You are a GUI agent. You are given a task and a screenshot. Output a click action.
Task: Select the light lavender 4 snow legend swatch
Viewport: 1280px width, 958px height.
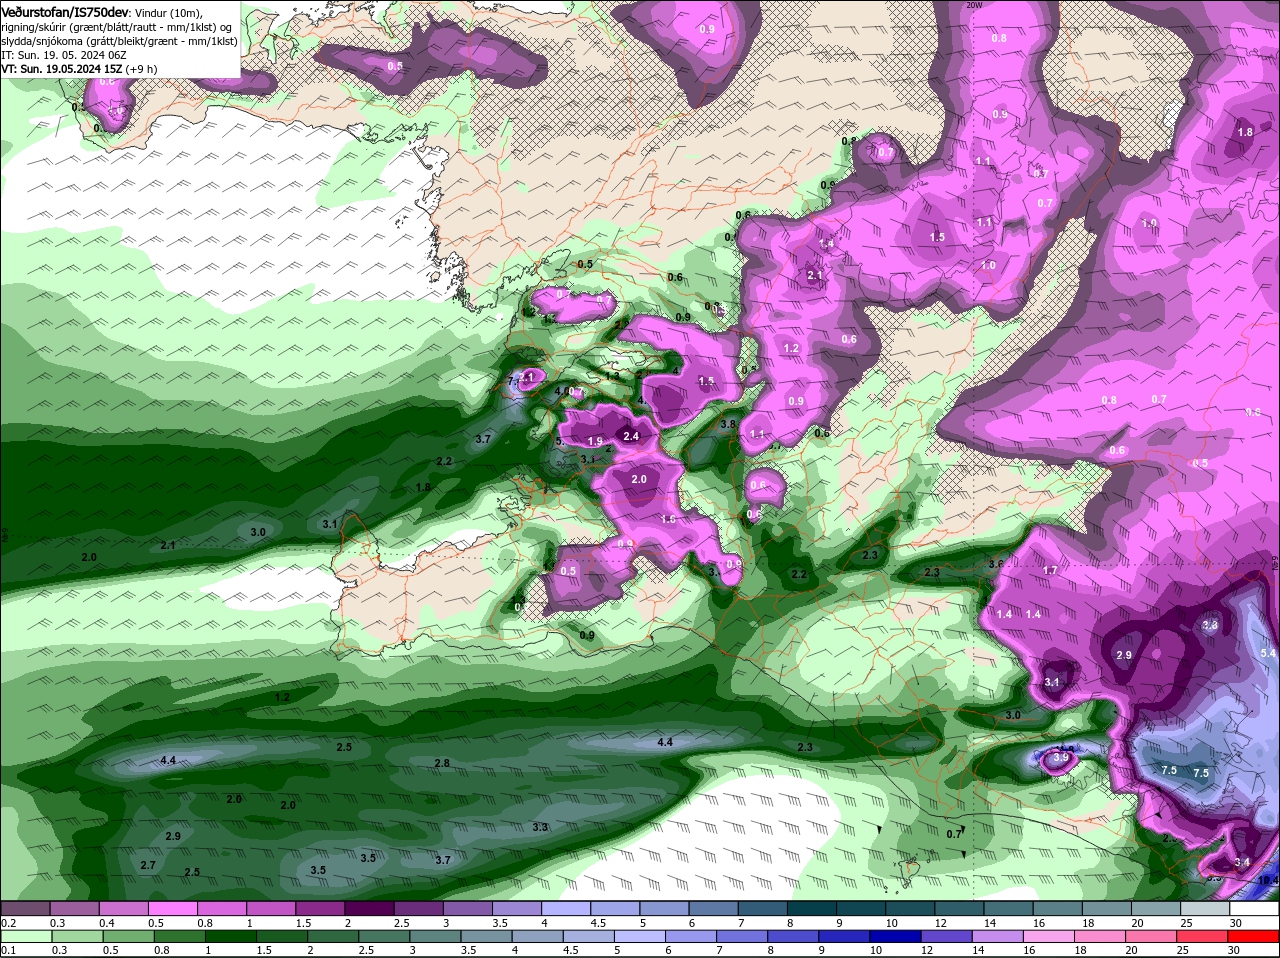pyautogui.click(x=566, y=908)
